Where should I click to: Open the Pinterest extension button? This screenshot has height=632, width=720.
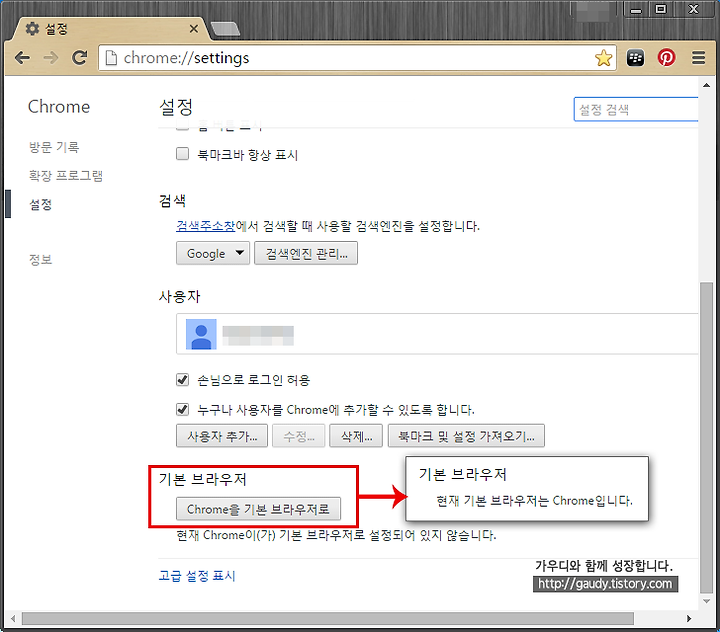[x=666, y=58]
